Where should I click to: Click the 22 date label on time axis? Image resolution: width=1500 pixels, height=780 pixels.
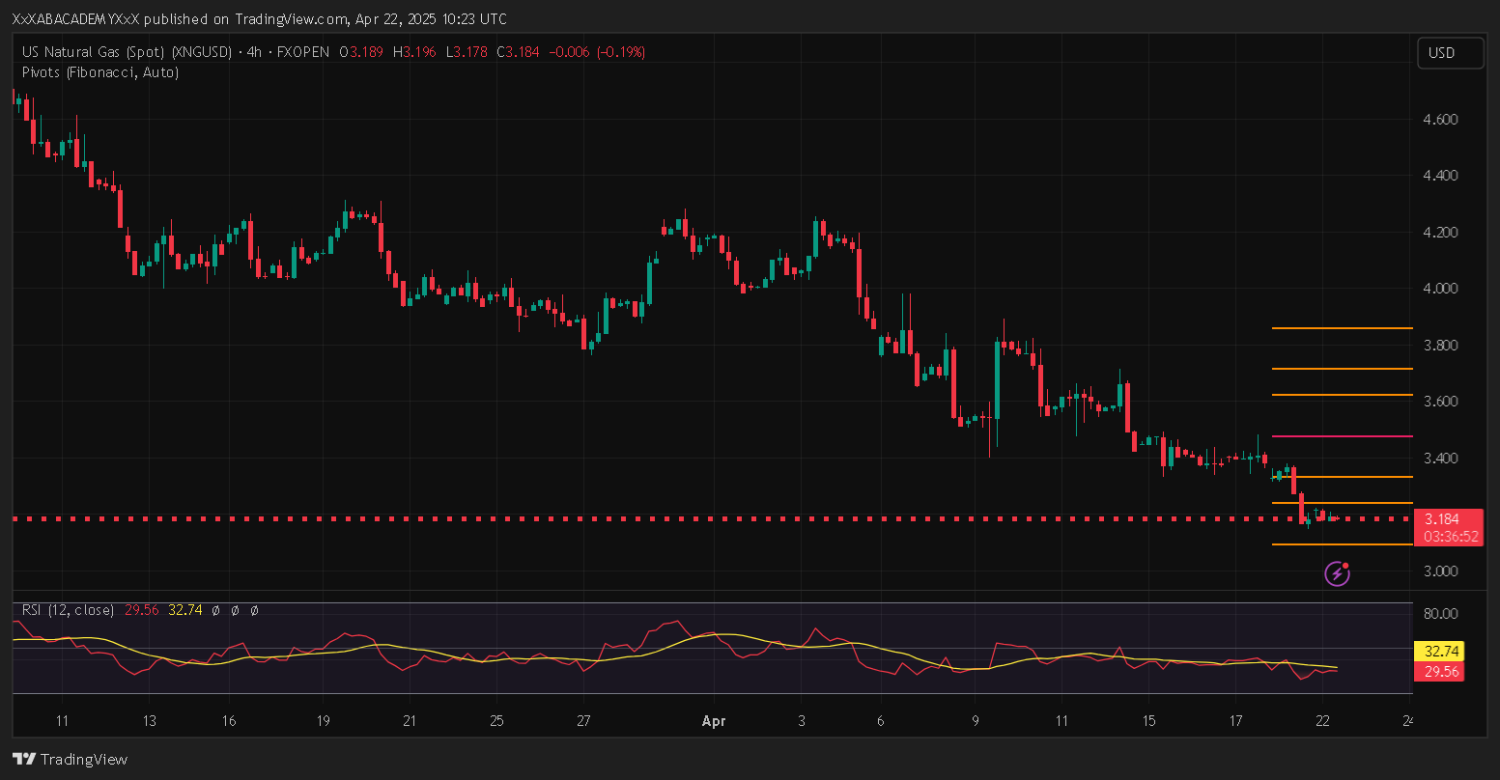coord(1323,721)
